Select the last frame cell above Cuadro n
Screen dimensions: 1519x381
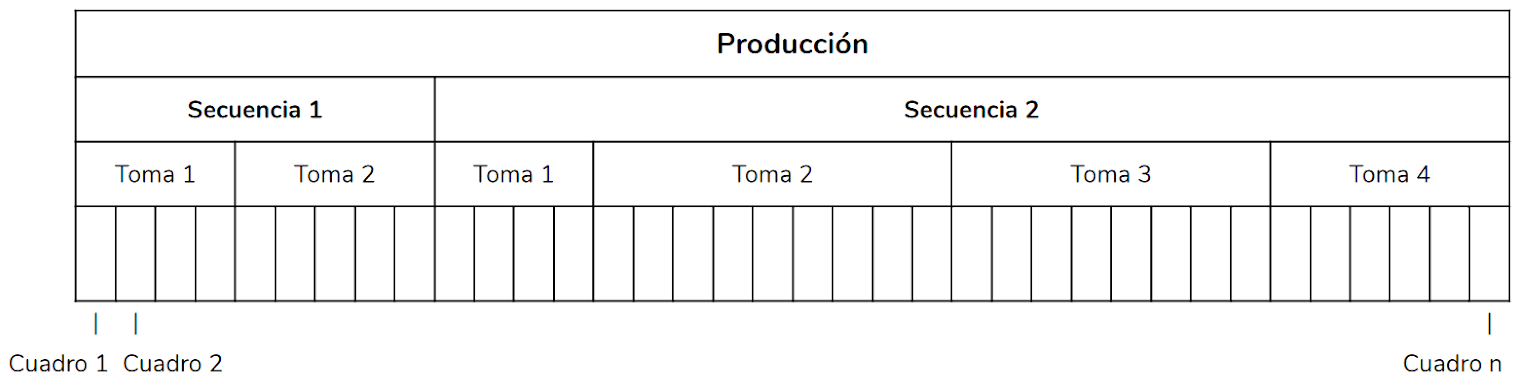click(1490, 253)
